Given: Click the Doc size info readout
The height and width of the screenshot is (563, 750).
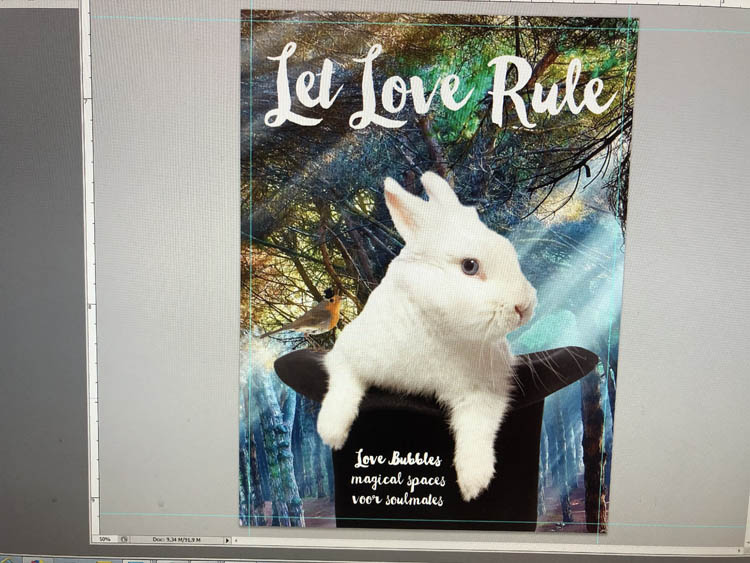Looking at the screenshot, I should click(x=175, y=540).
